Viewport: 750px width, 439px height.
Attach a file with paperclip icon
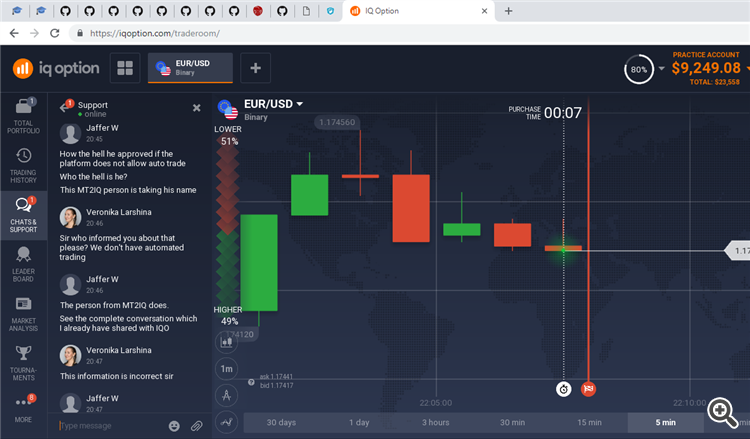click(x=197, y=426)
